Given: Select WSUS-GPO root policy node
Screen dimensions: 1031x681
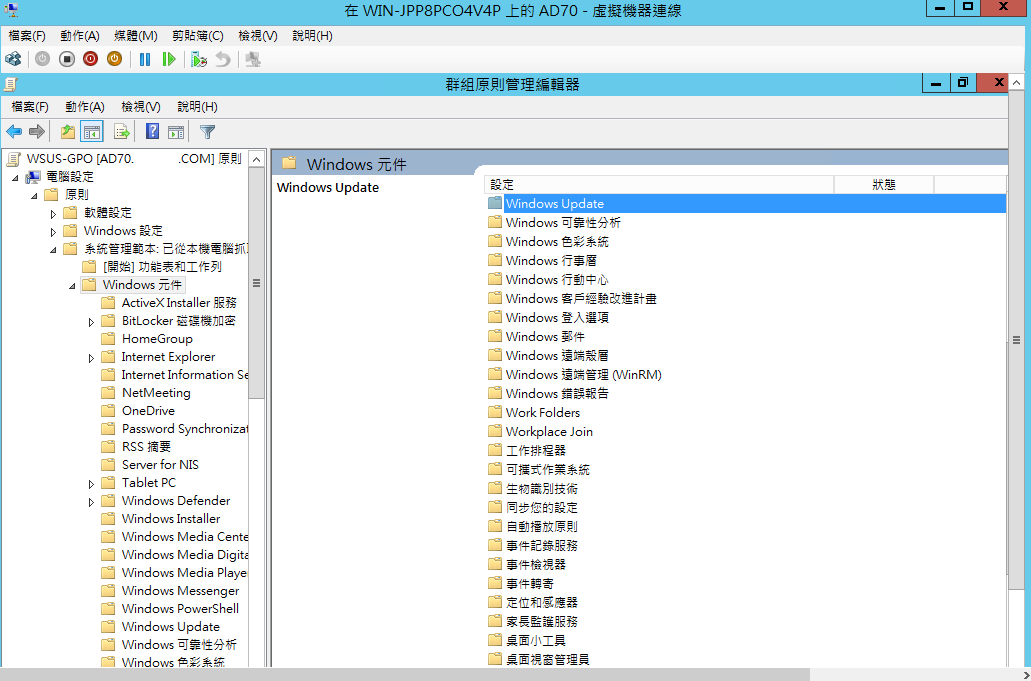Looking at the screenshot, I should click(133, 158).
